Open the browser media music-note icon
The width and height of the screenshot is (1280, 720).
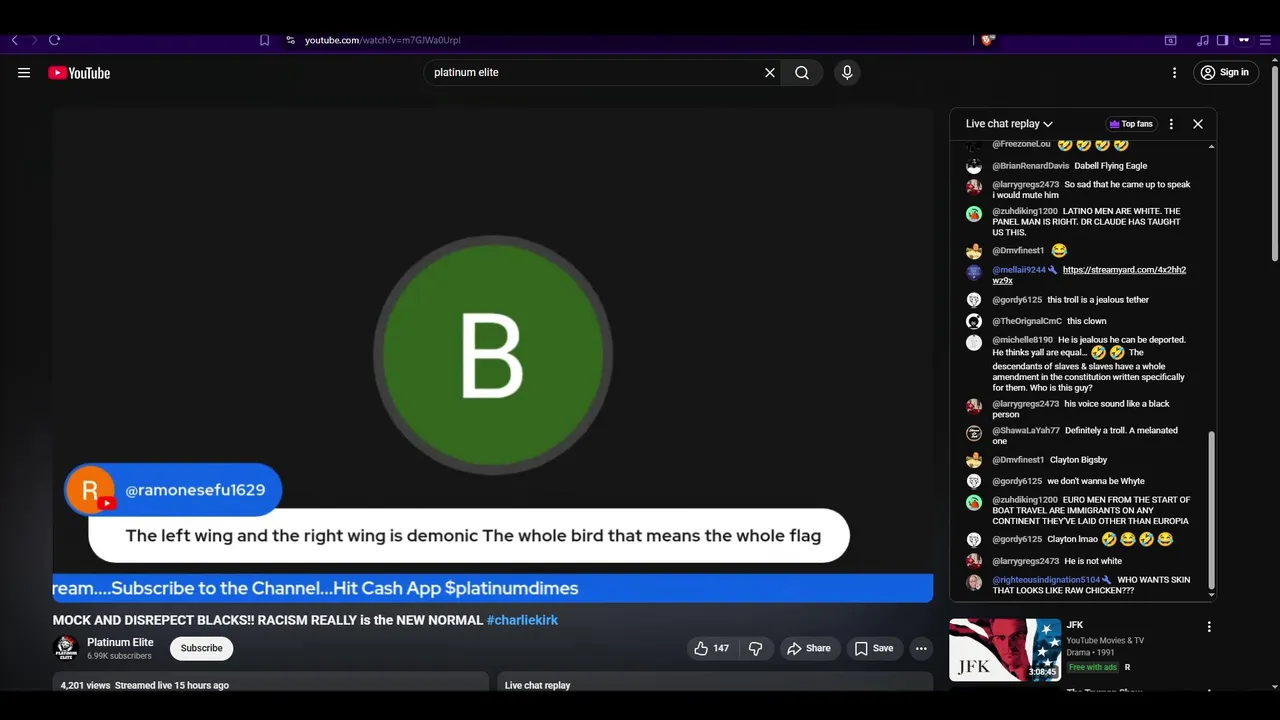[x=1202, y=40]
